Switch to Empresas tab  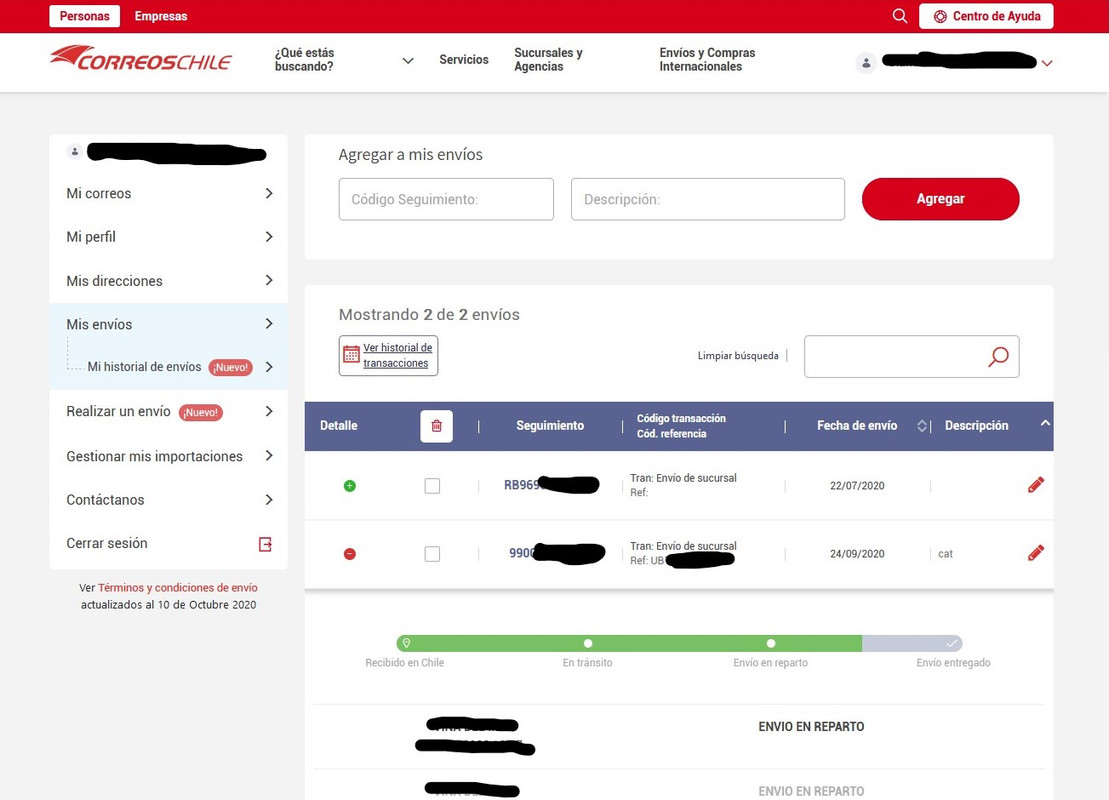pos(161,16)
